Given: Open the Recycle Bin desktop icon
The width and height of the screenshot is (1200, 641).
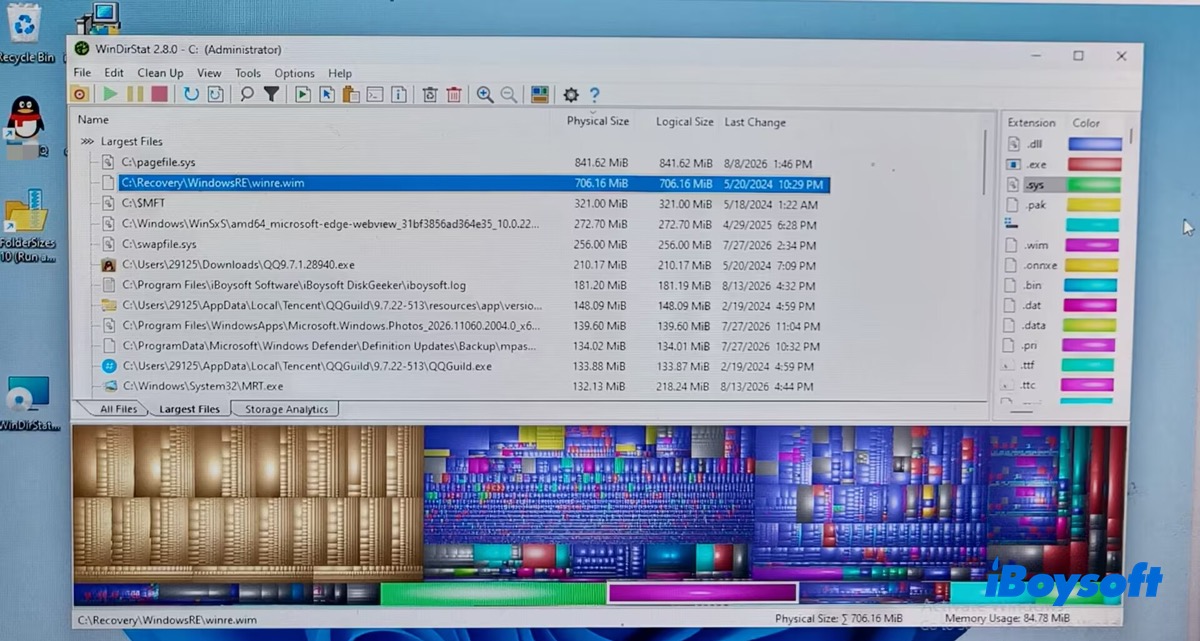Looking at the screenshot, I should coord(24,34).
